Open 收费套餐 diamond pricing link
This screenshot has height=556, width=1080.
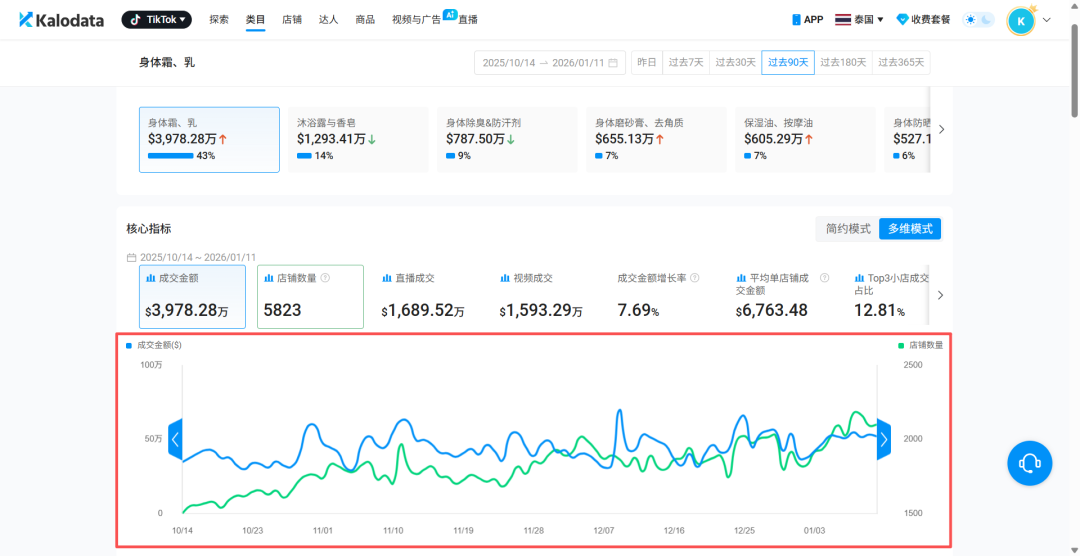pyautogui.click(x=923, y=20)
